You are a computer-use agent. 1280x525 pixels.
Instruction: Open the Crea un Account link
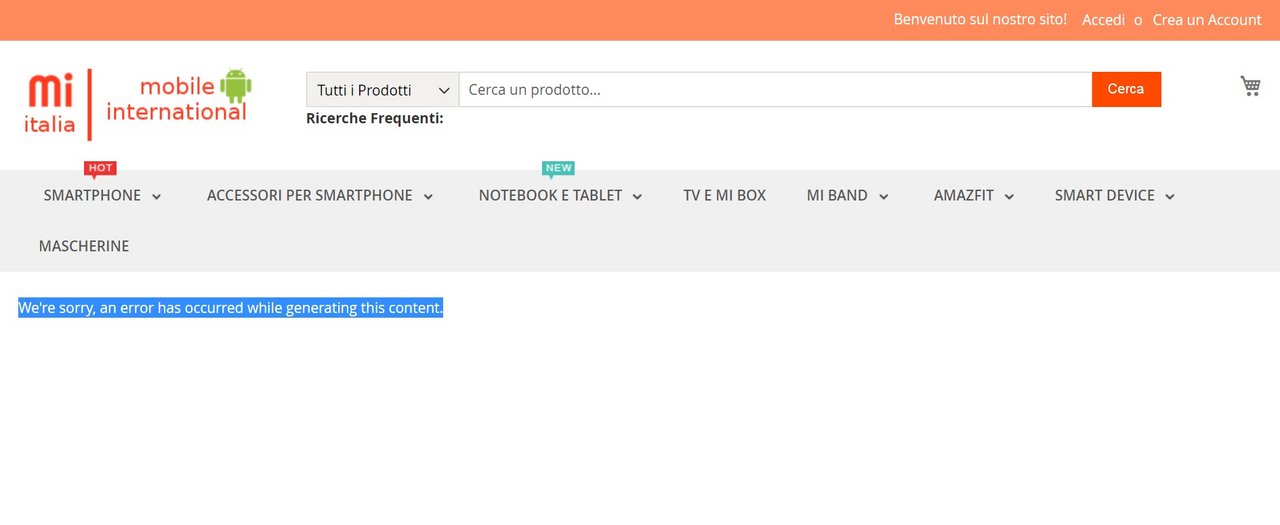pos(1207,20)
